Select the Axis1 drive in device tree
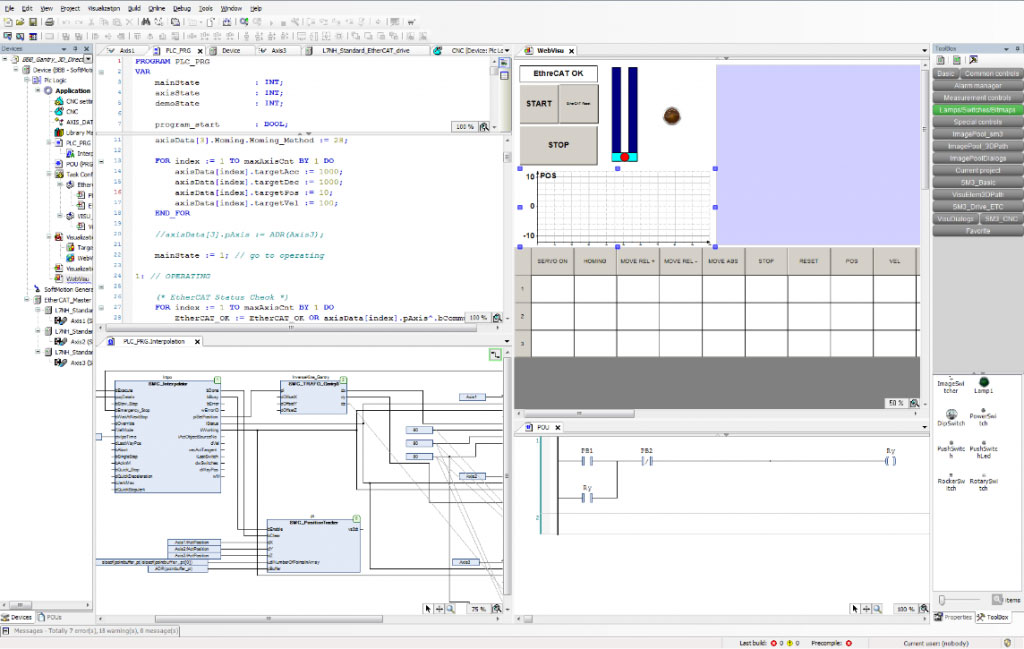This screenshot has height=649, width=1024. click(72, 321)
